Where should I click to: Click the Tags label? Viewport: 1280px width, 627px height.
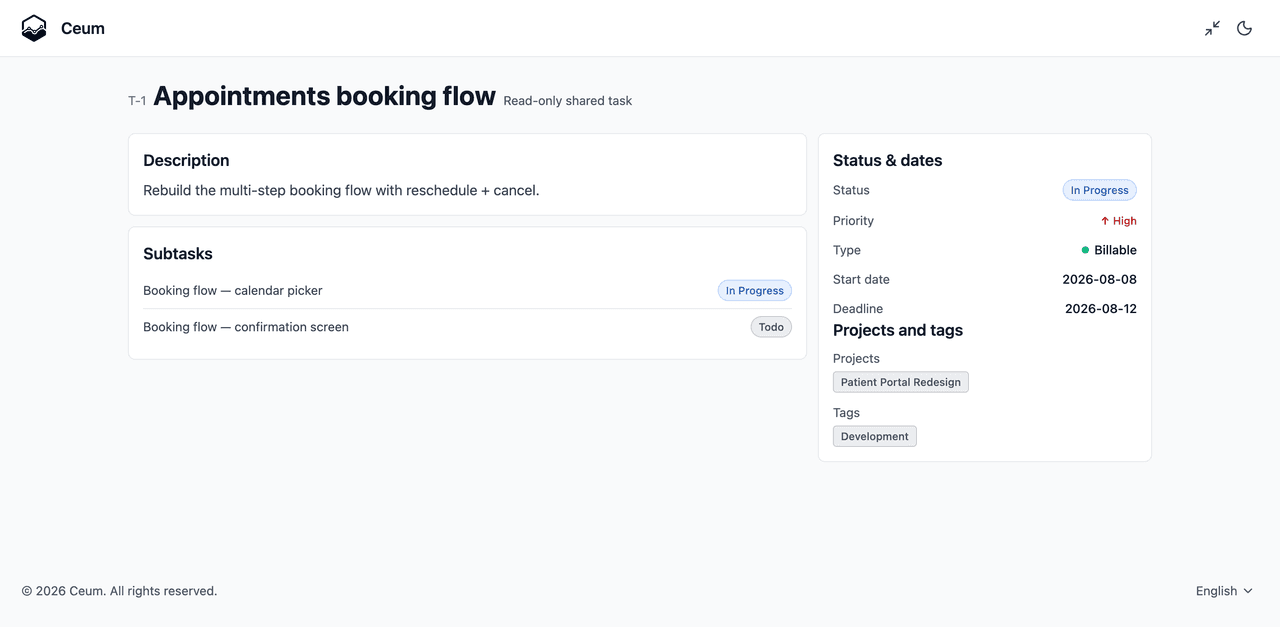(x=846, y=412)
